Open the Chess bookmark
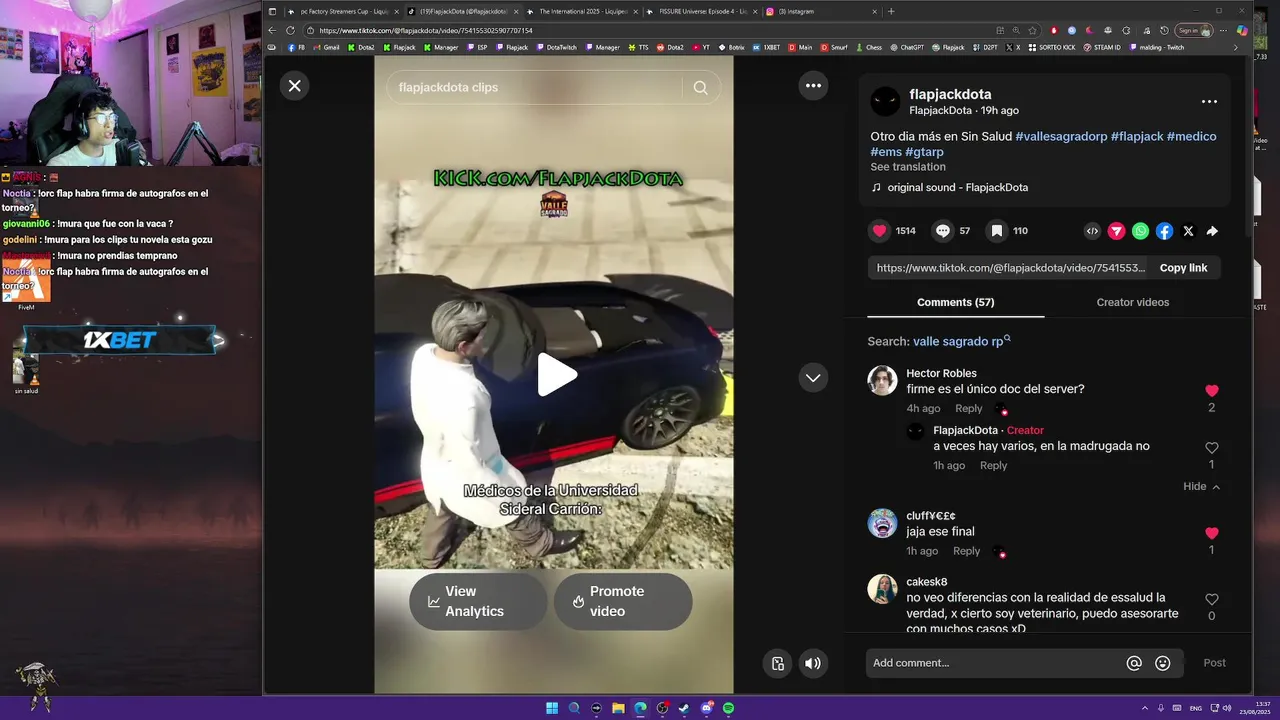This screenshot has height=720, width=1280. pos(869,47)
